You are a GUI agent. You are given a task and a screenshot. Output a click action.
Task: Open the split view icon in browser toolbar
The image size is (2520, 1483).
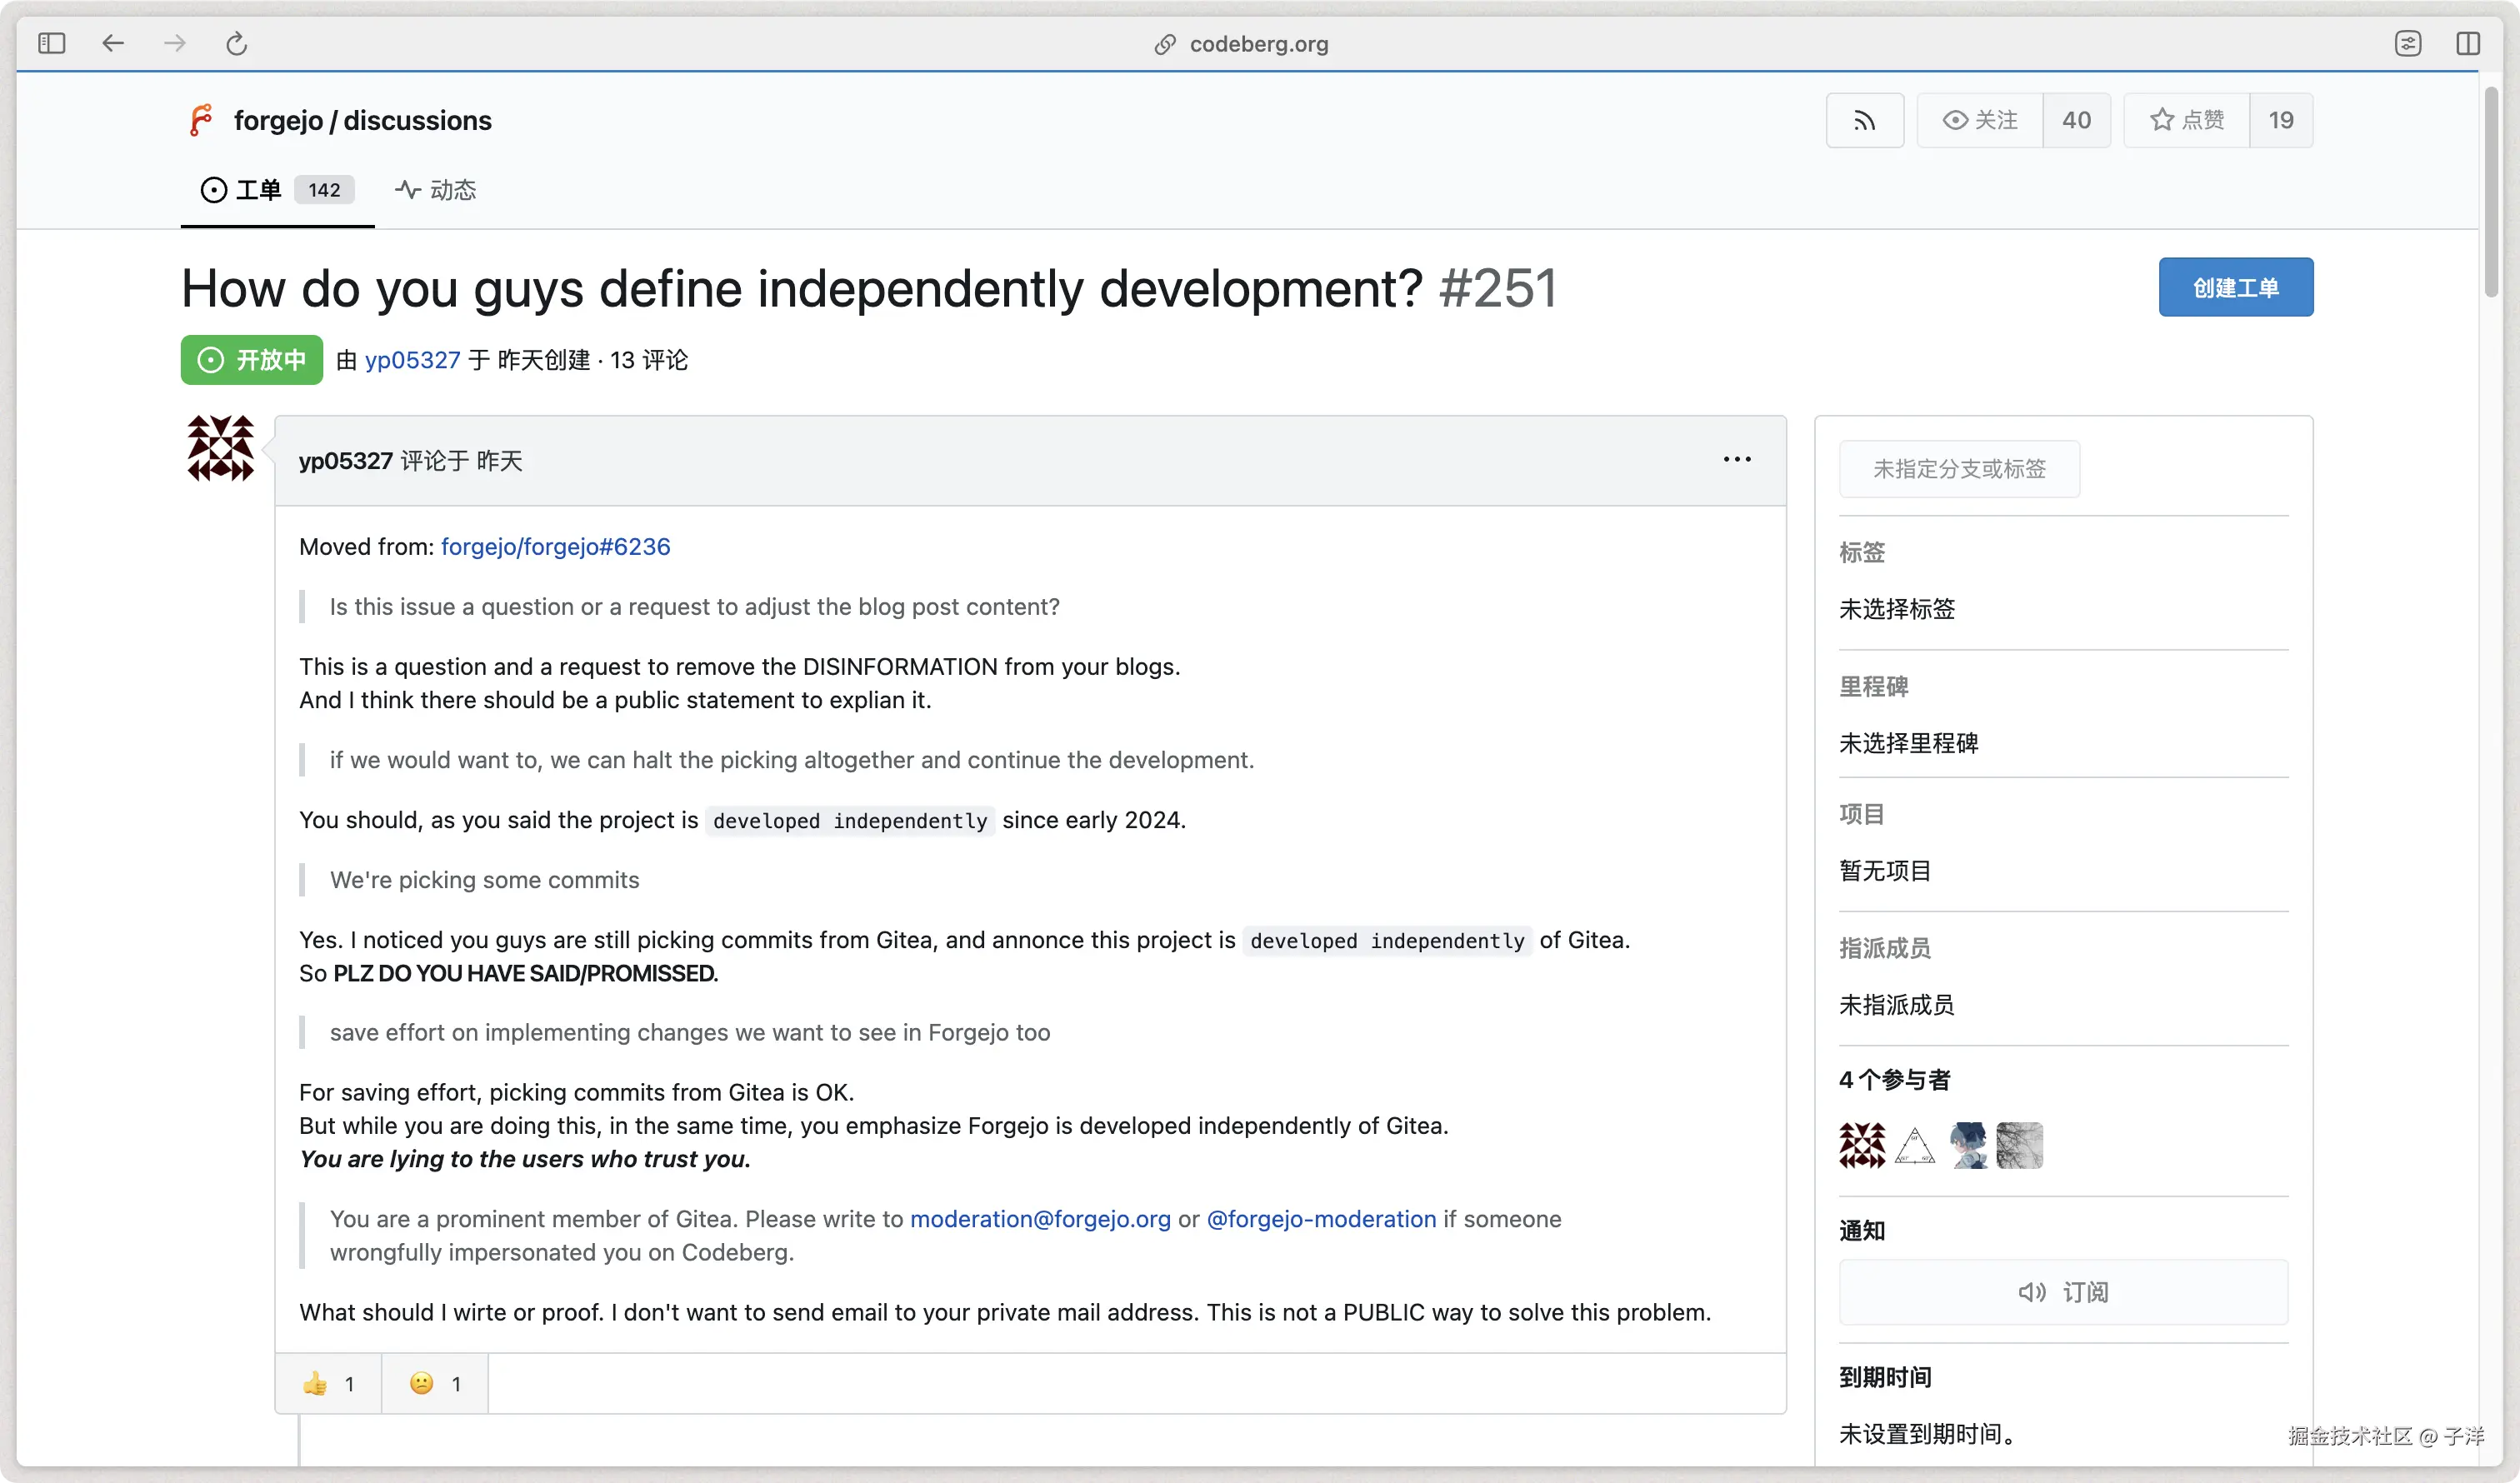(x=2467, y=43)
